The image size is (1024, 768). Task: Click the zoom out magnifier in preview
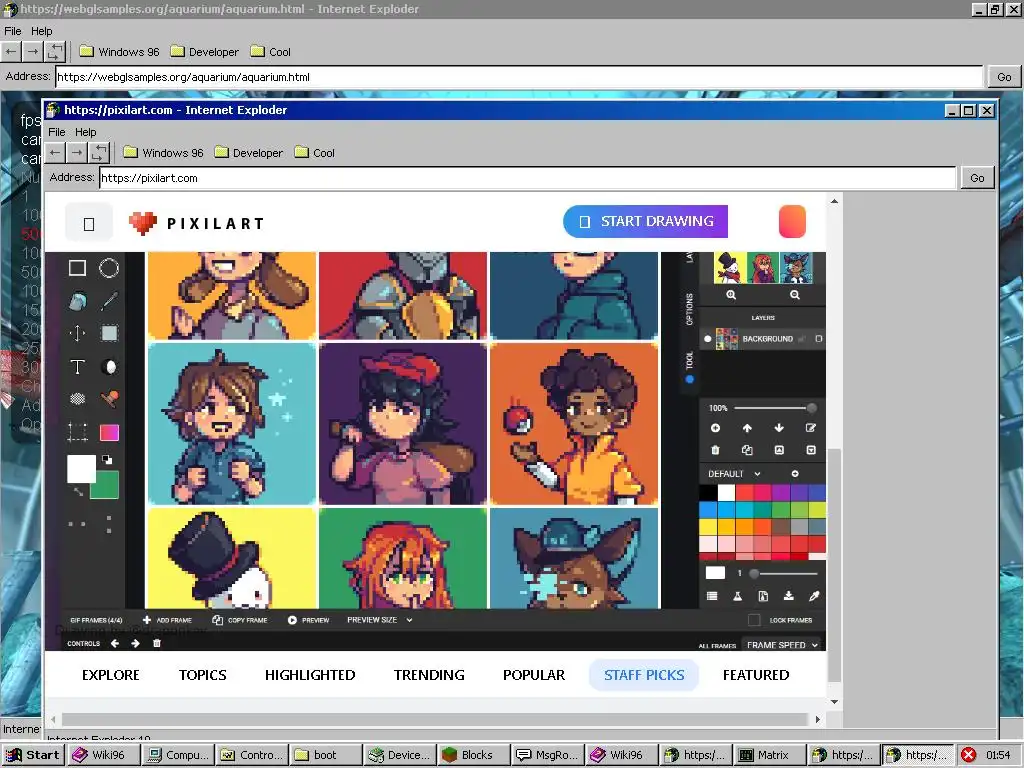point(795,295)
